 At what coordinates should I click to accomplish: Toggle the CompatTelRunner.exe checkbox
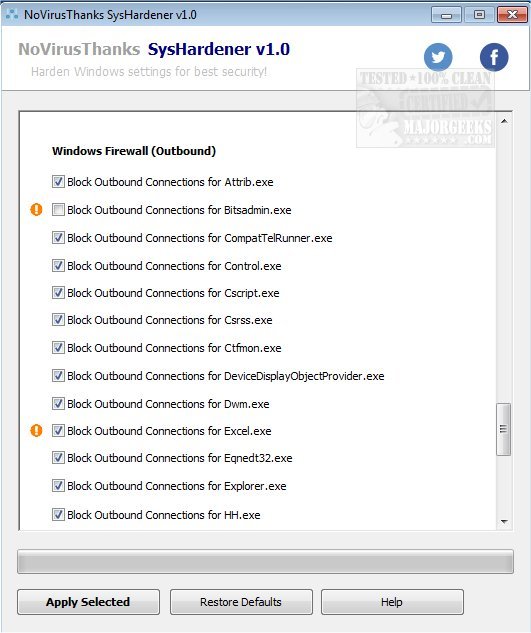58,237
